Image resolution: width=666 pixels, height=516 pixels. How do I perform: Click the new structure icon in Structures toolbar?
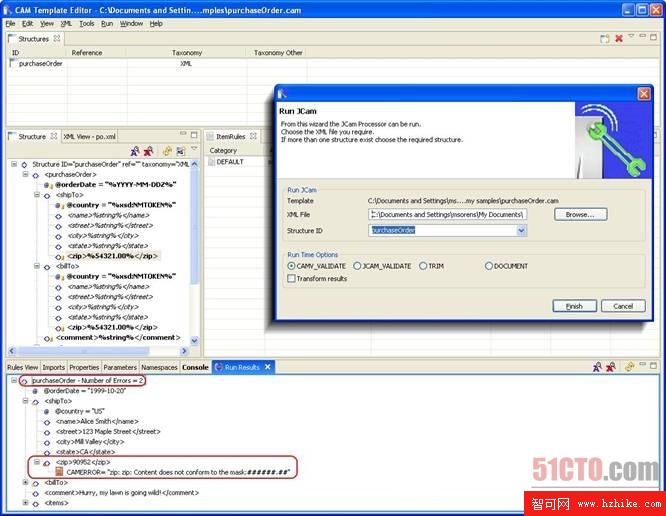[604, 39]
